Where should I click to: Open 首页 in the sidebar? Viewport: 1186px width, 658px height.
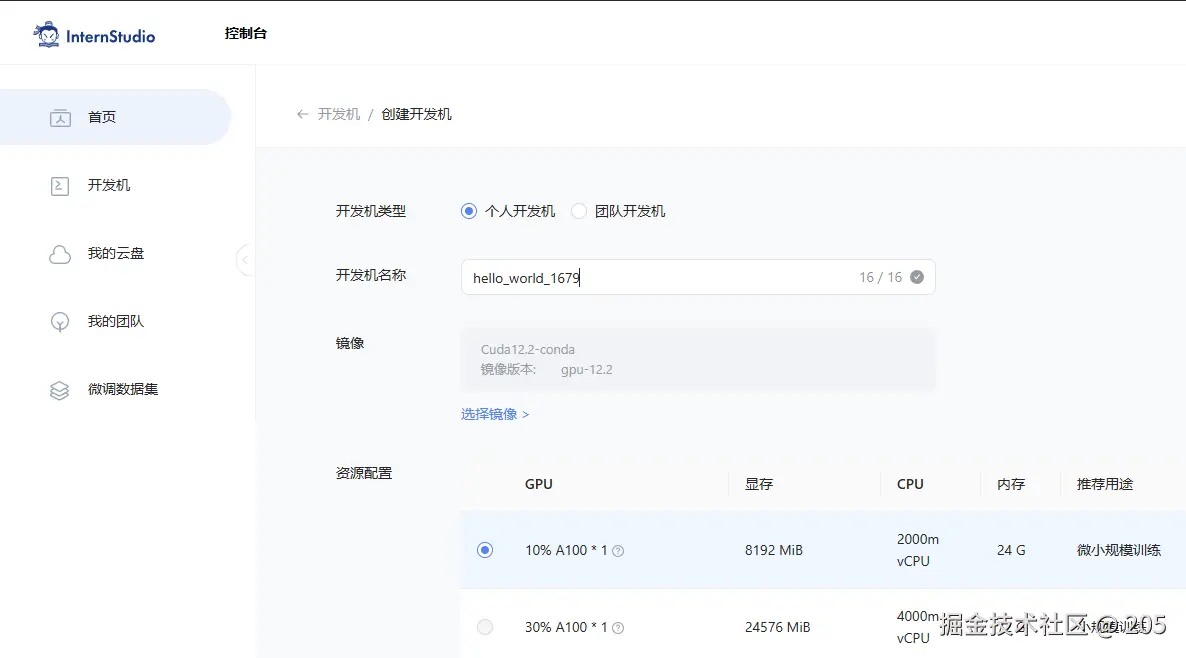[x=115, y=117]
